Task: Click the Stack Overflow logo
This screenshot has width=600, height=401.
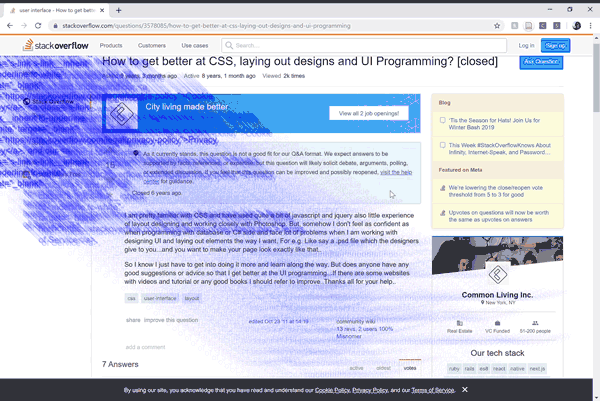Action: [x=56, y=45]
